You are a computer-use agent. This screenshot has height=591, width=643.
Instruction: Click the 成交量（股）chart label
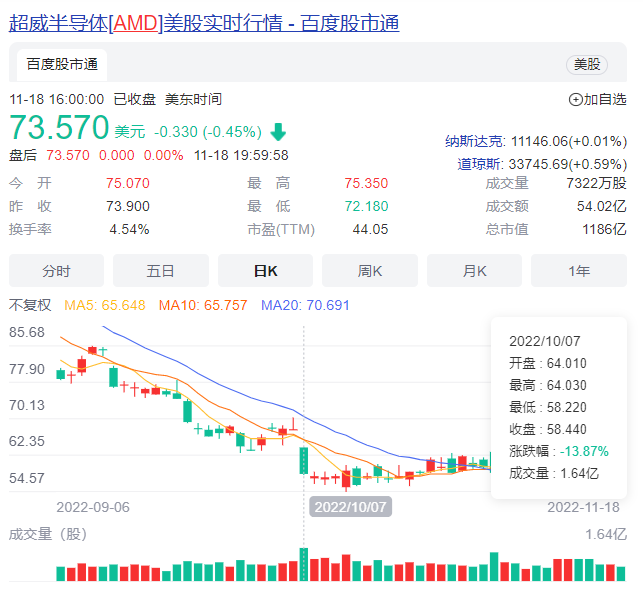tap(48, 534)
